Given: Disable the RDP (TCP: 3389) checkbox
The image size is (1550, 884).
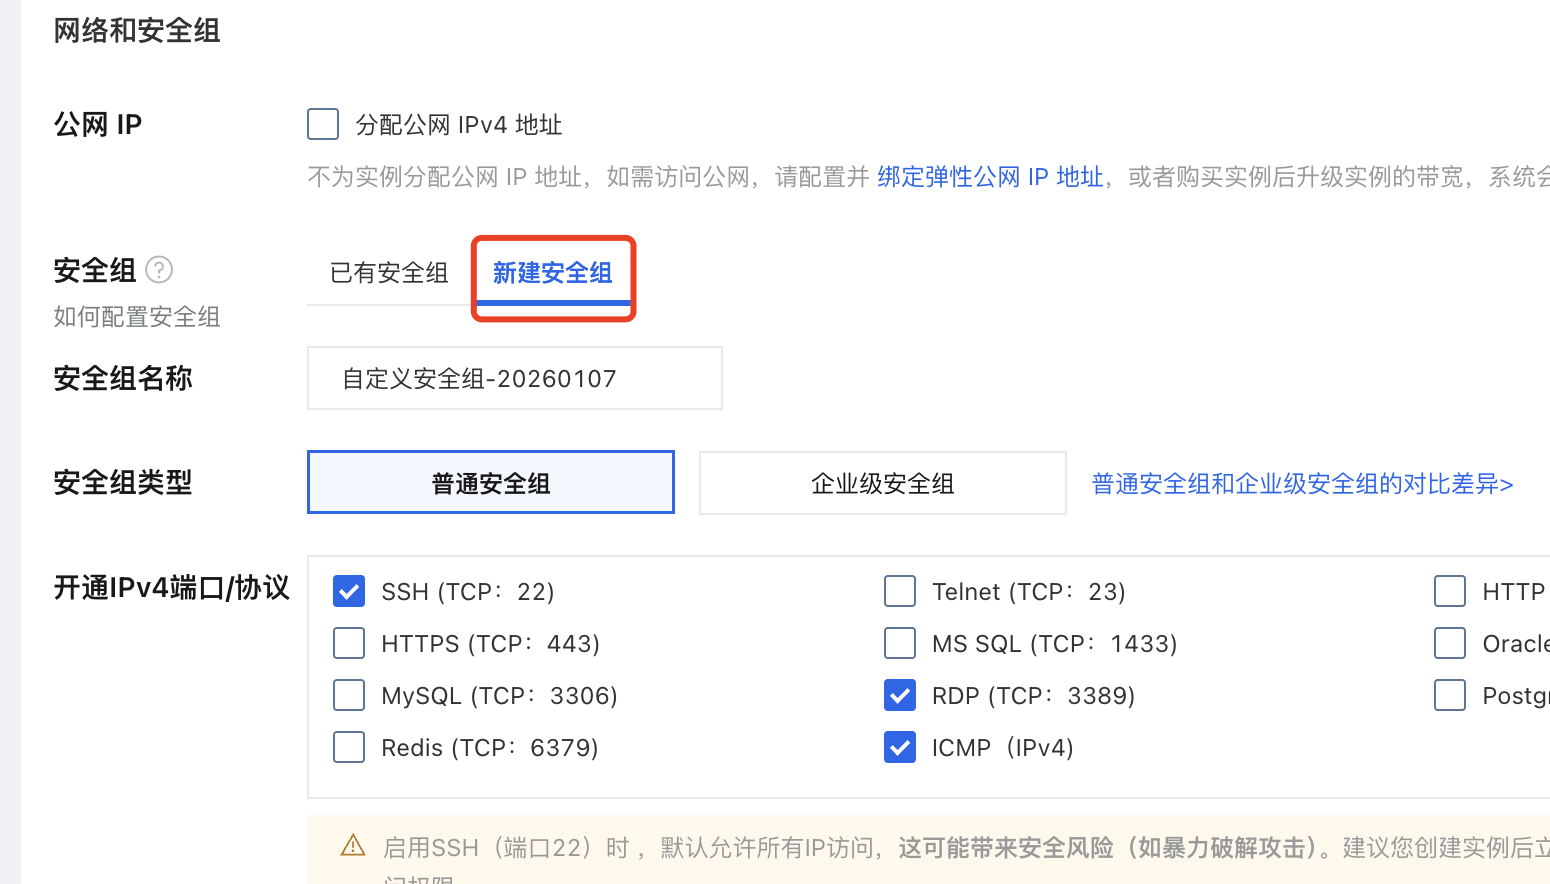Looking at the screenshot, I should pos(899,695).
